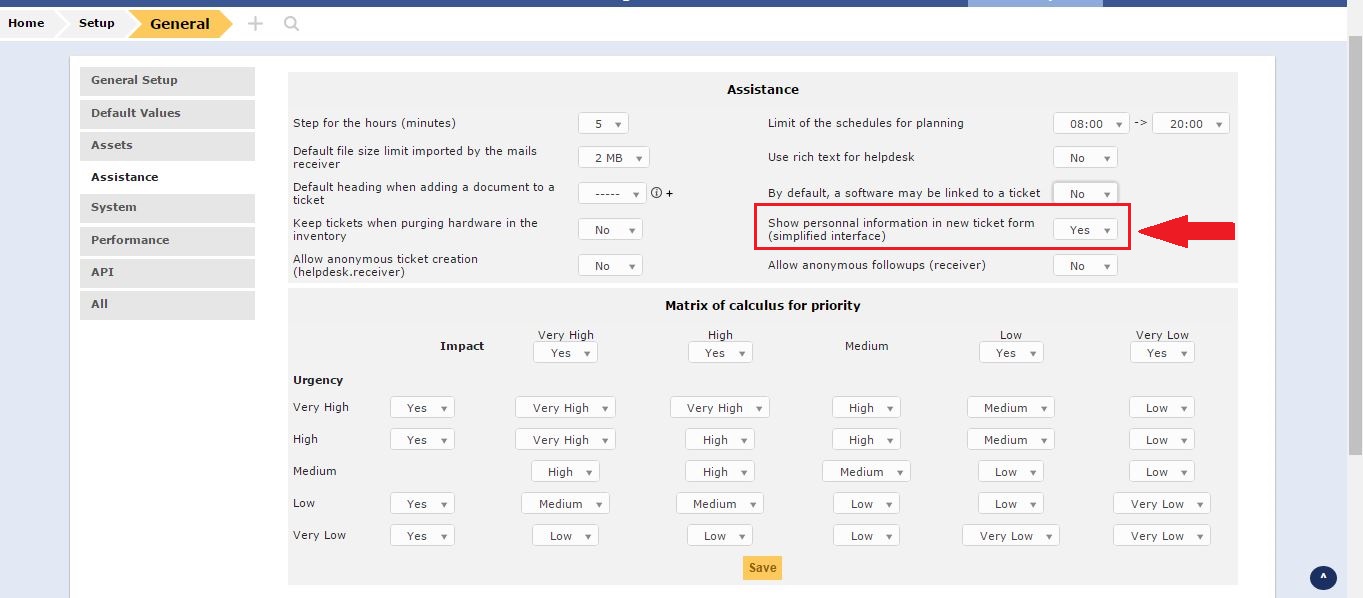The image size is (1363, 598).
Task: Click the info icon beside default heading dropdown
Action: [x=657, y=193]
